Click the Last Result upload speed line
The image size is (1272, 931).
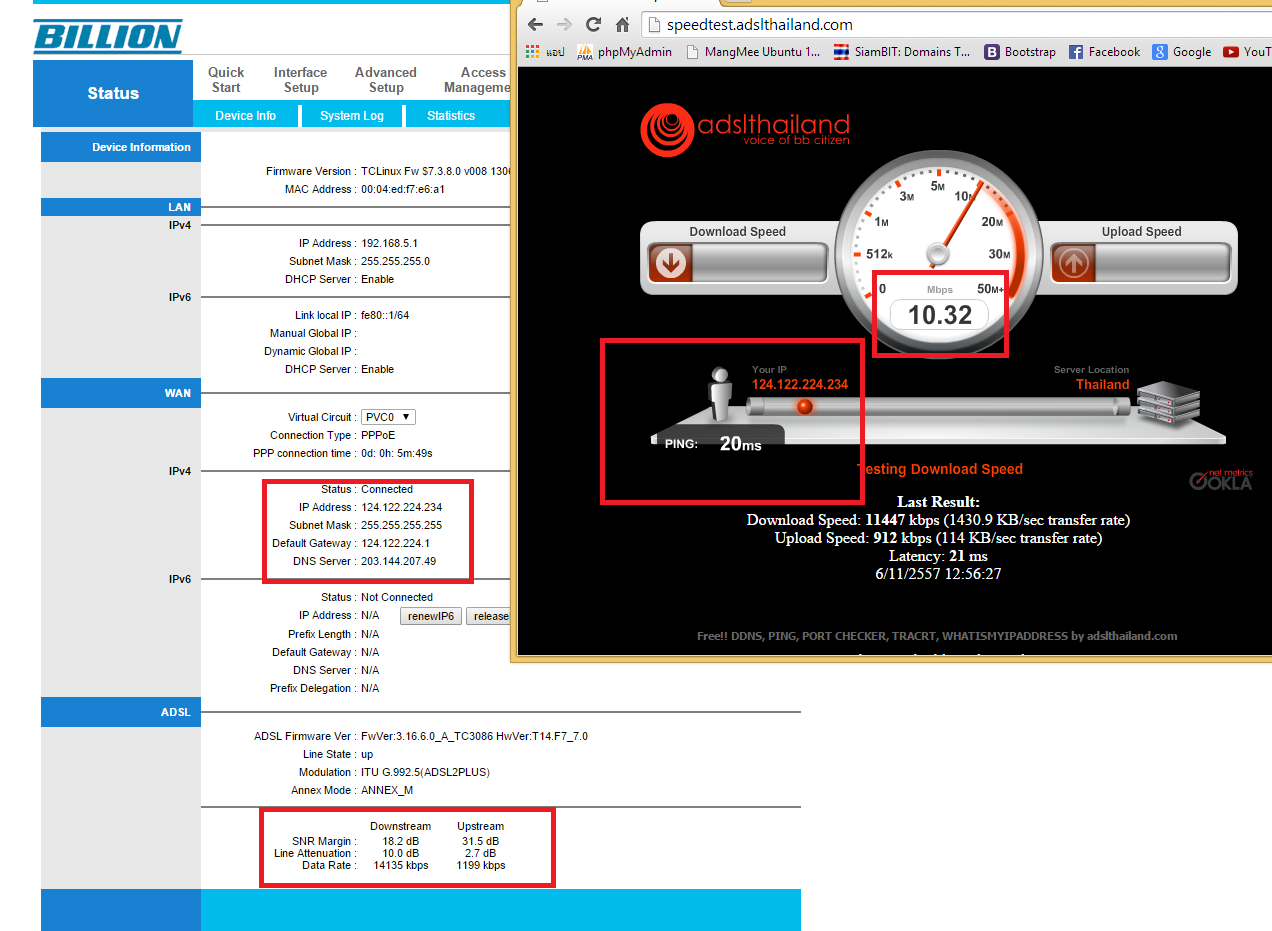coord(938,538)
